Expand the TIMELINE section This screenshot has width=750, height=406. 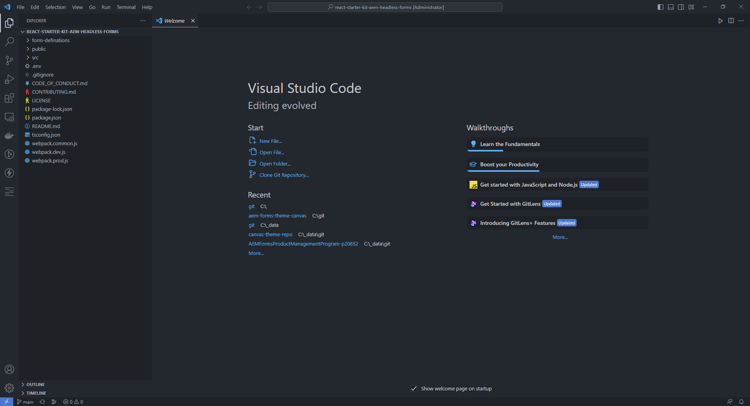(x=36, y=393)
